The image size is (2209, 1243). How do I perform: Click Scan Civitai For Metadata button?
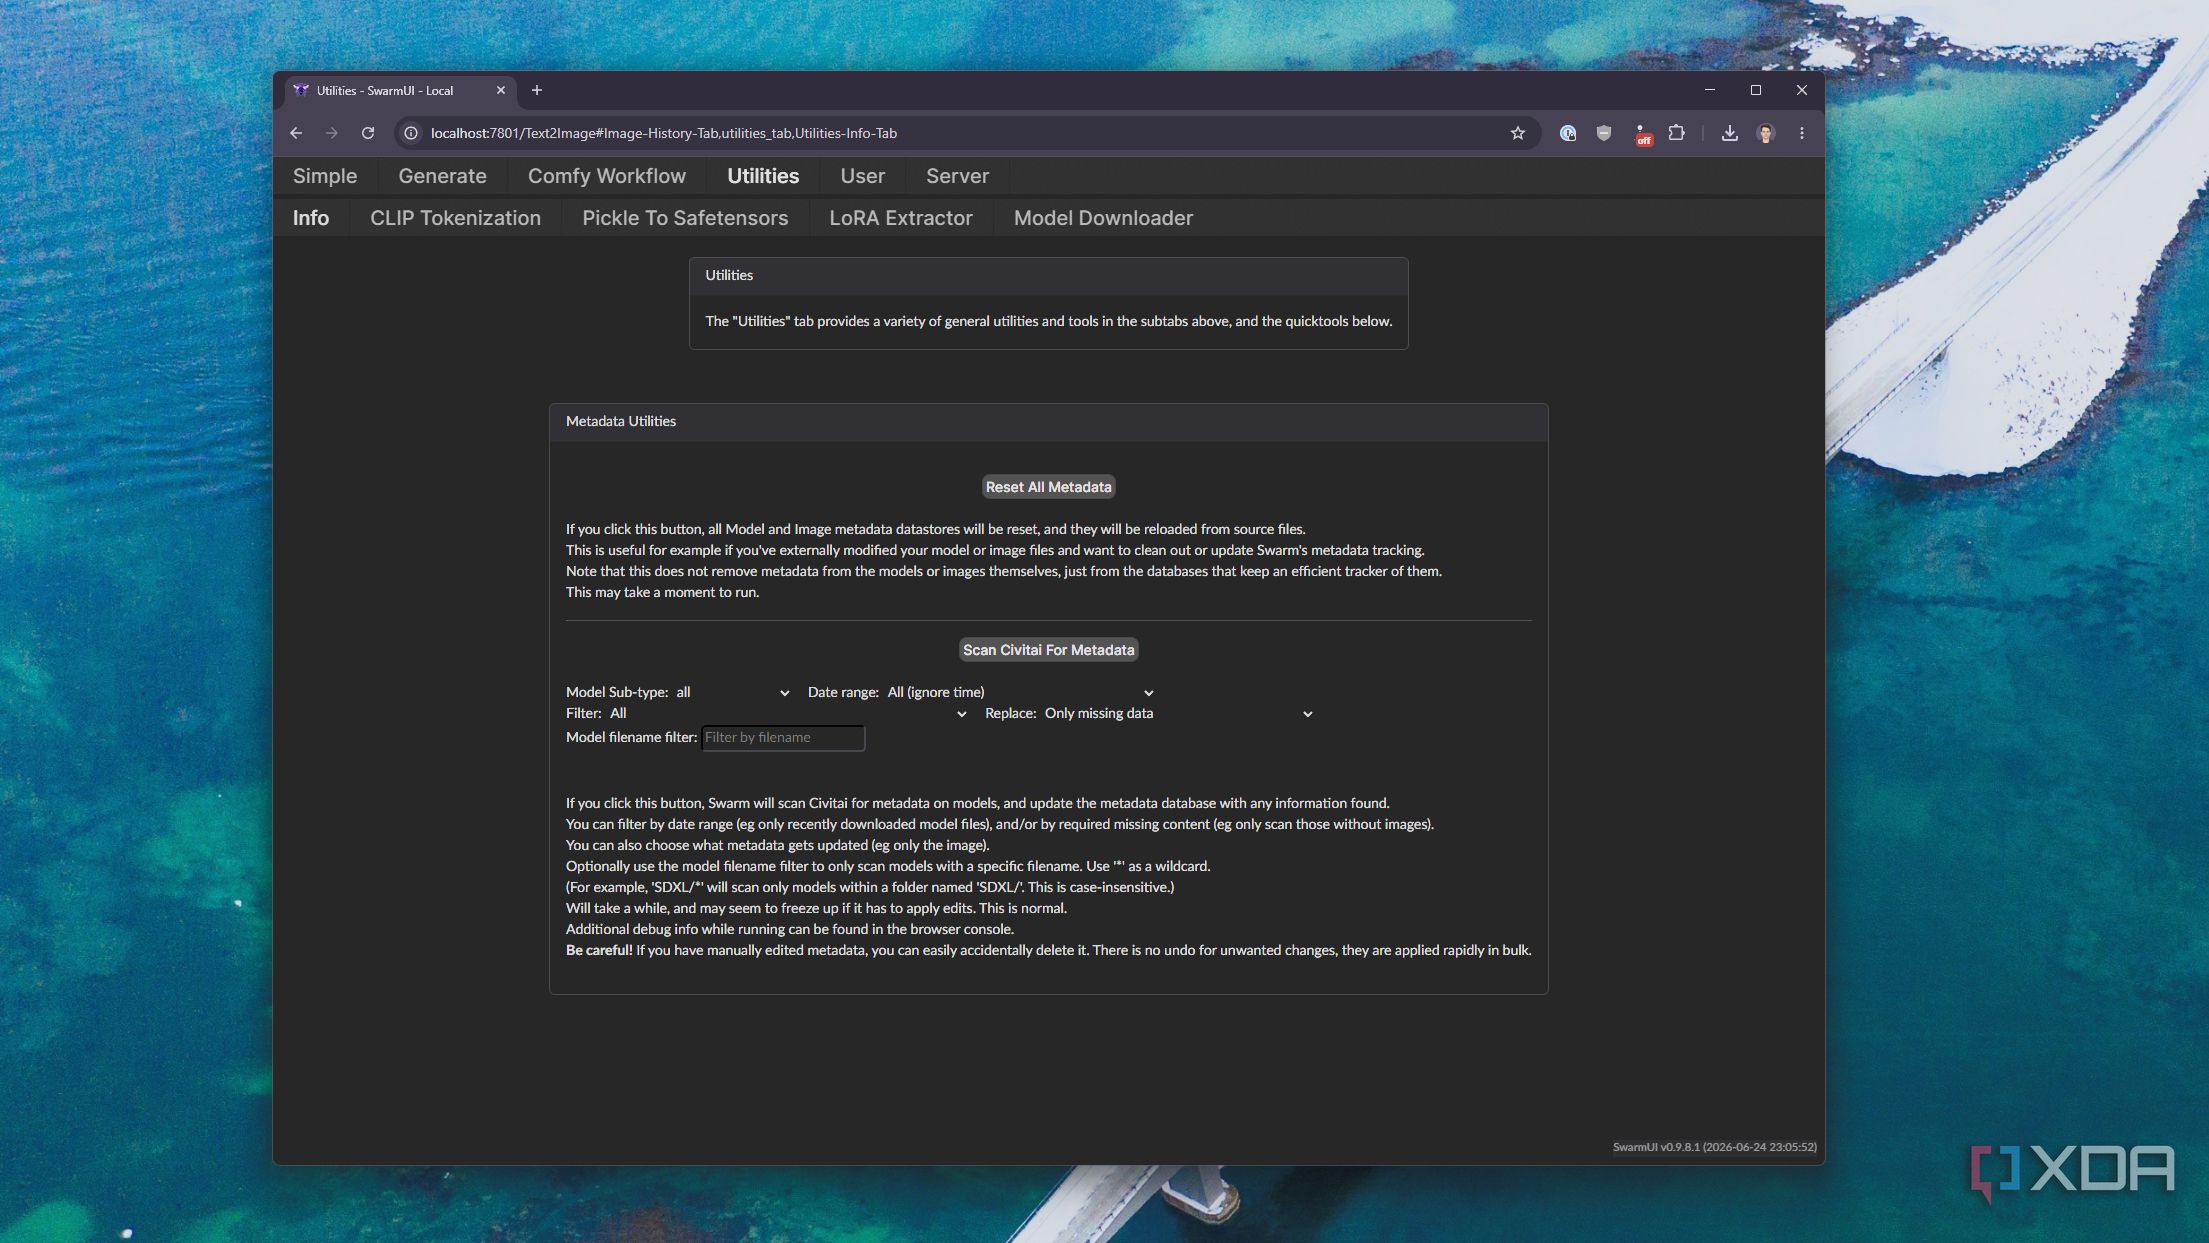pyautogui.click(x=1048, y=650)
